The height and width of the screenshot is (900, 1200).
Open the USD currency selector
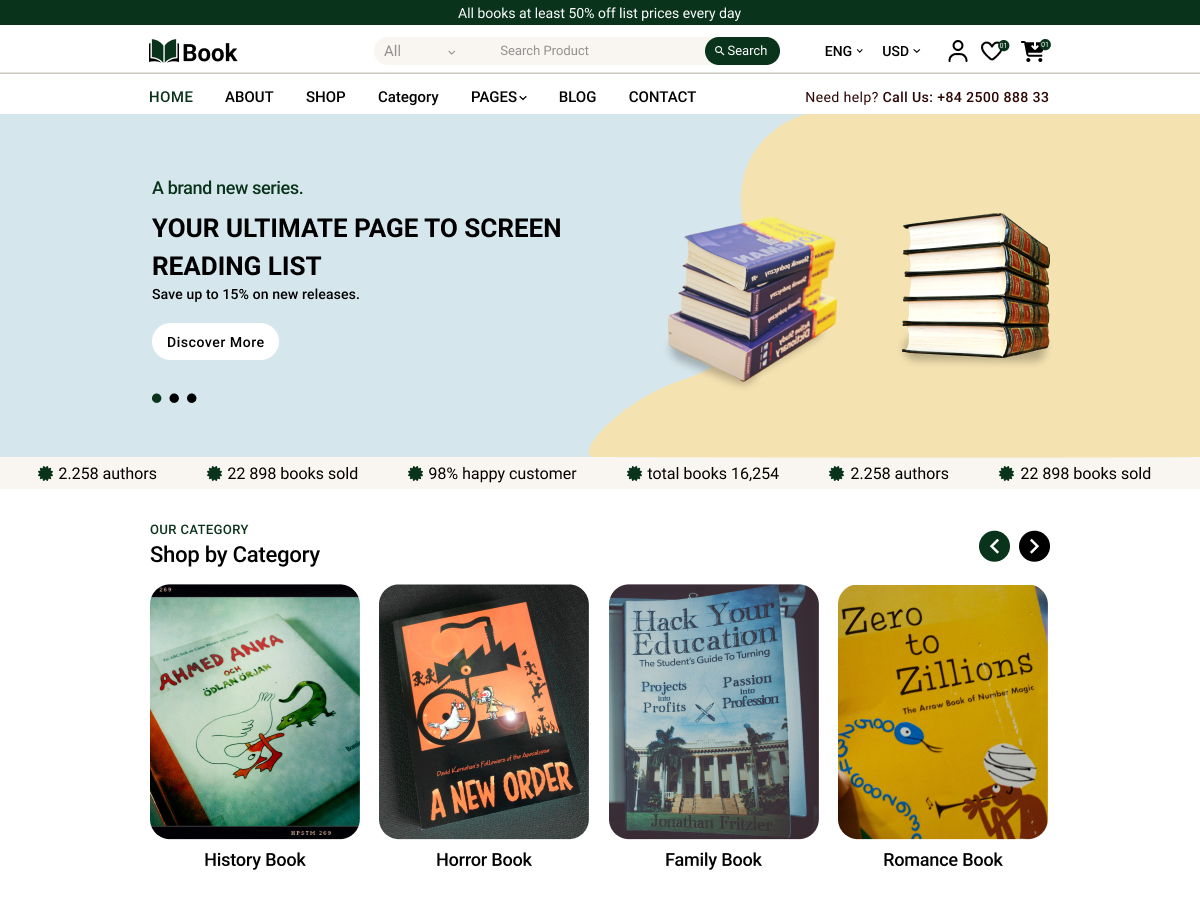point(899,51)
